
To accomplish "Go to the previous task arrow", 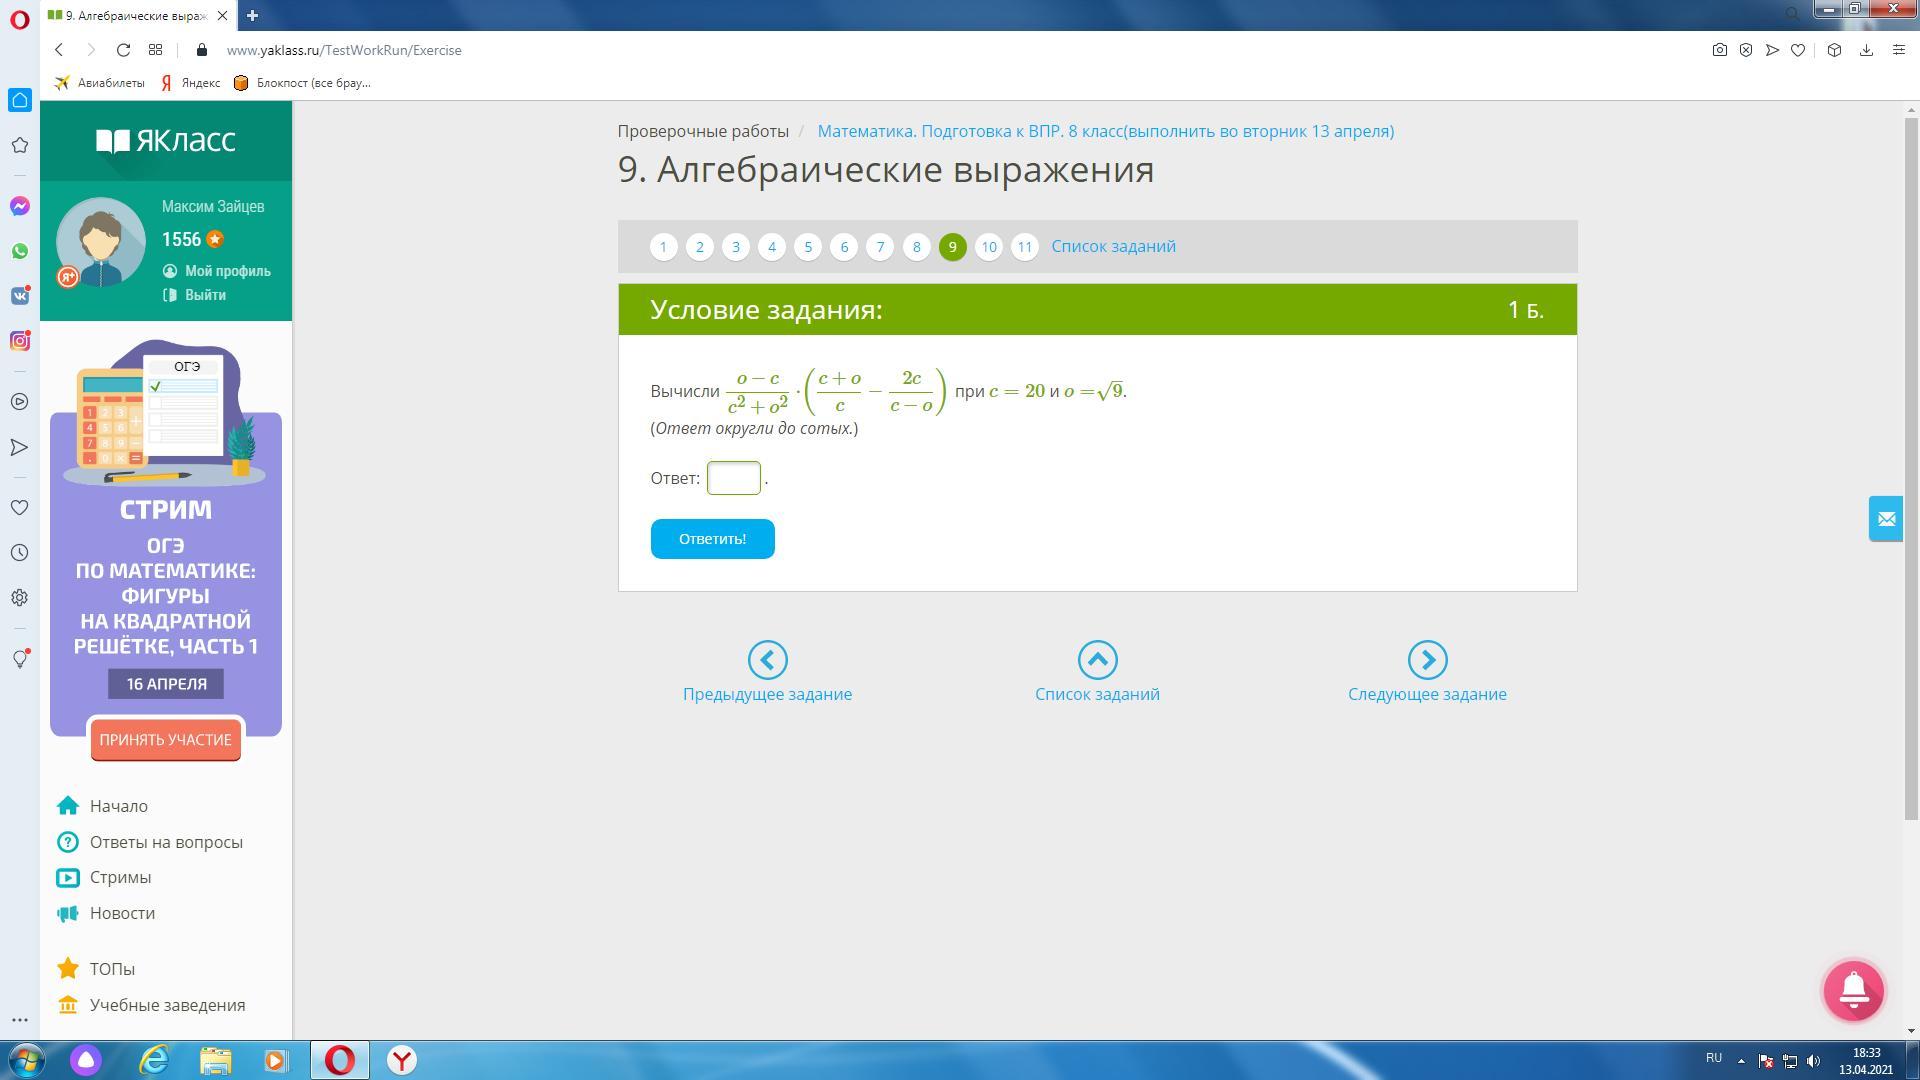I will [x=767, y=660].
